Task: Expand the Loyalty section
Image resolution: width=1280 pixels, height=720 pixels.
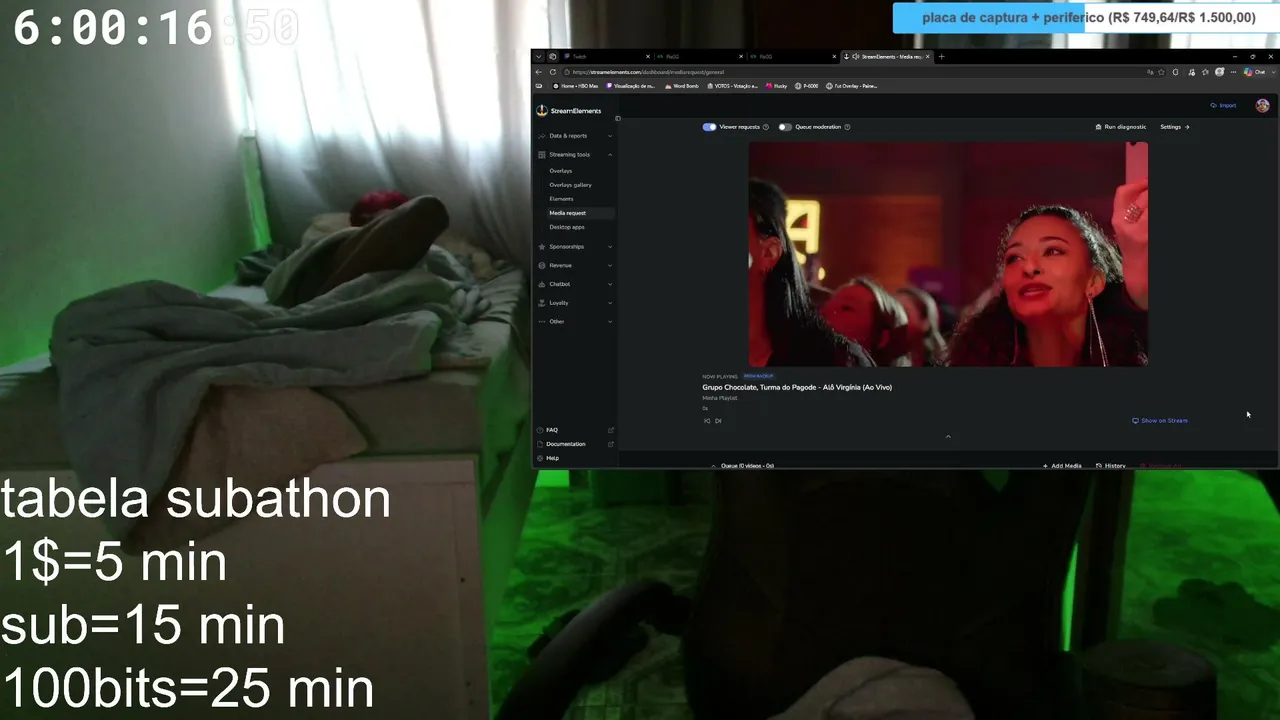Action: coord(575,303)
